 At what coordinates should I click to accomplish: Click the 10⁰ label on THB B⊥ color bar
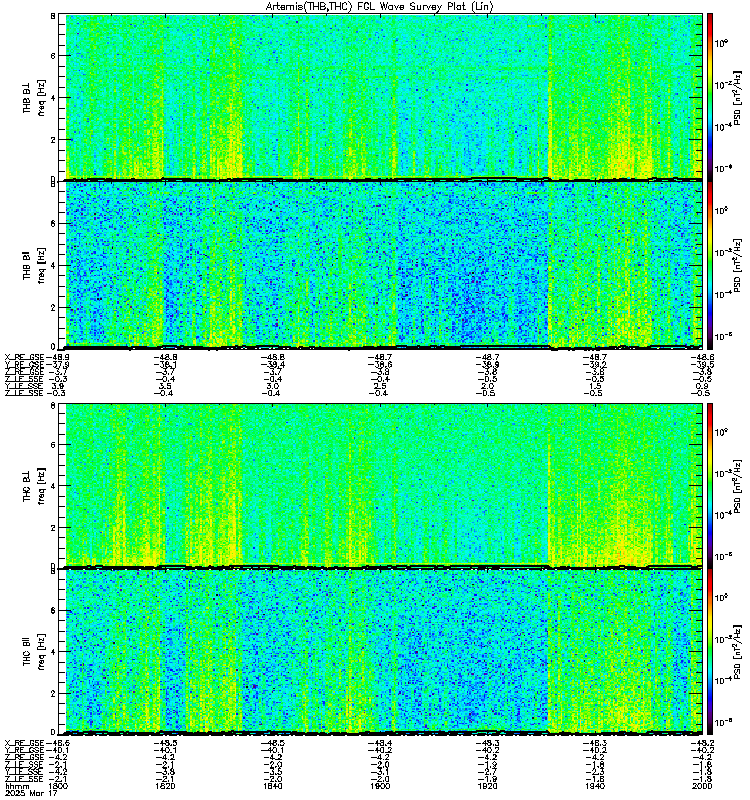click(x=721, y=44)
